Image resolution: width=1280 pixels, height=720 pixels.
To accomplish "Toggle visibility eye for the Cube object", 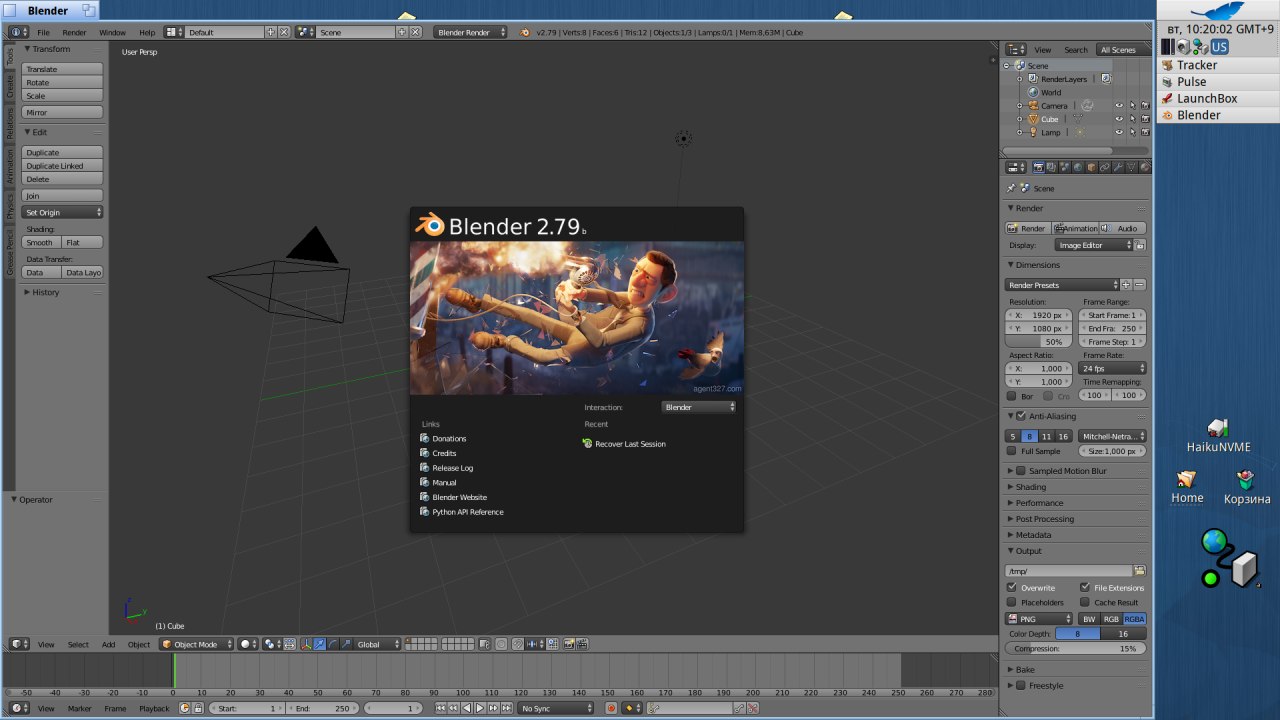I will pos(1119,119).
